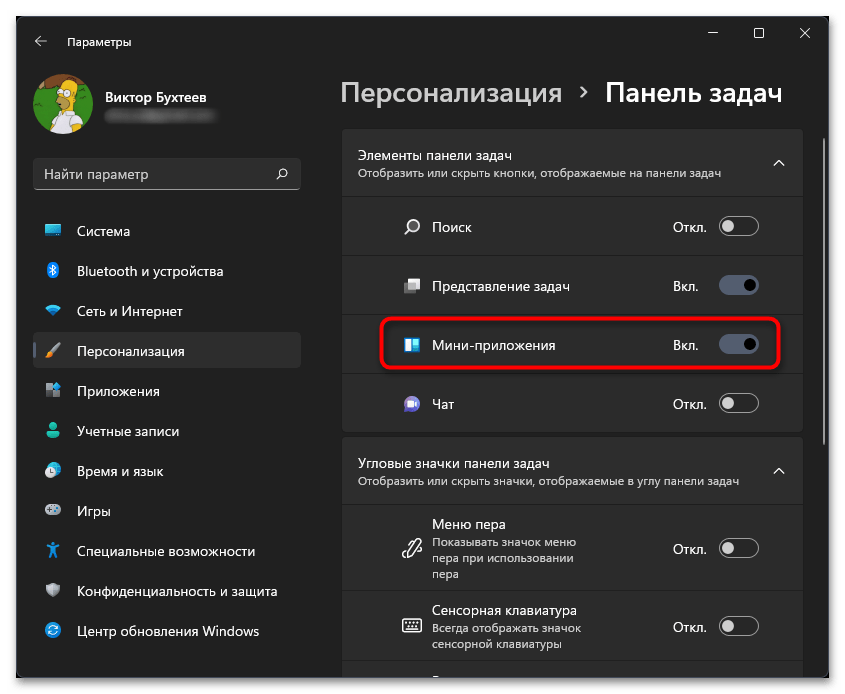The image size is (845, 694).
Task: Click the Игры gamepad icon
Action: (x=54, y=511)
